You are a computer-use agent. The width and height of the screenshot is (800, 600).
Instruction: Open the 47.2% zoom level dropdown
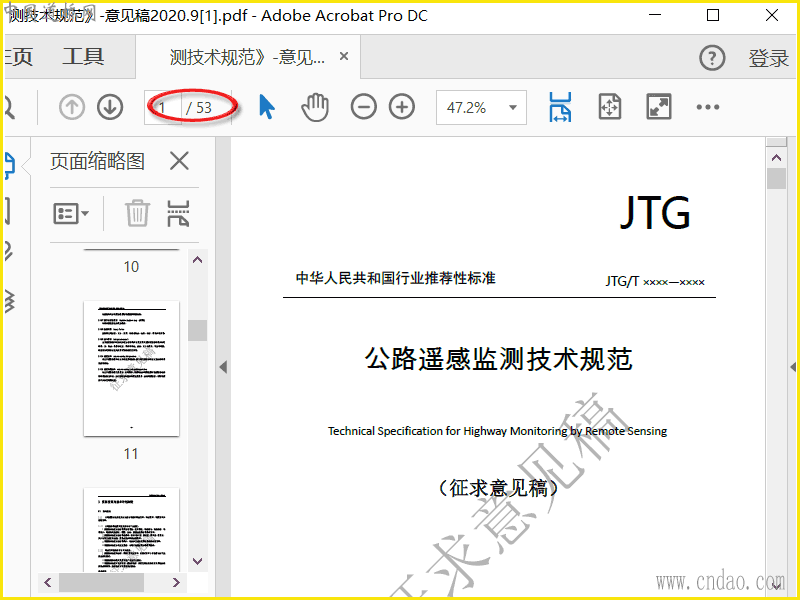coord(481,108)
